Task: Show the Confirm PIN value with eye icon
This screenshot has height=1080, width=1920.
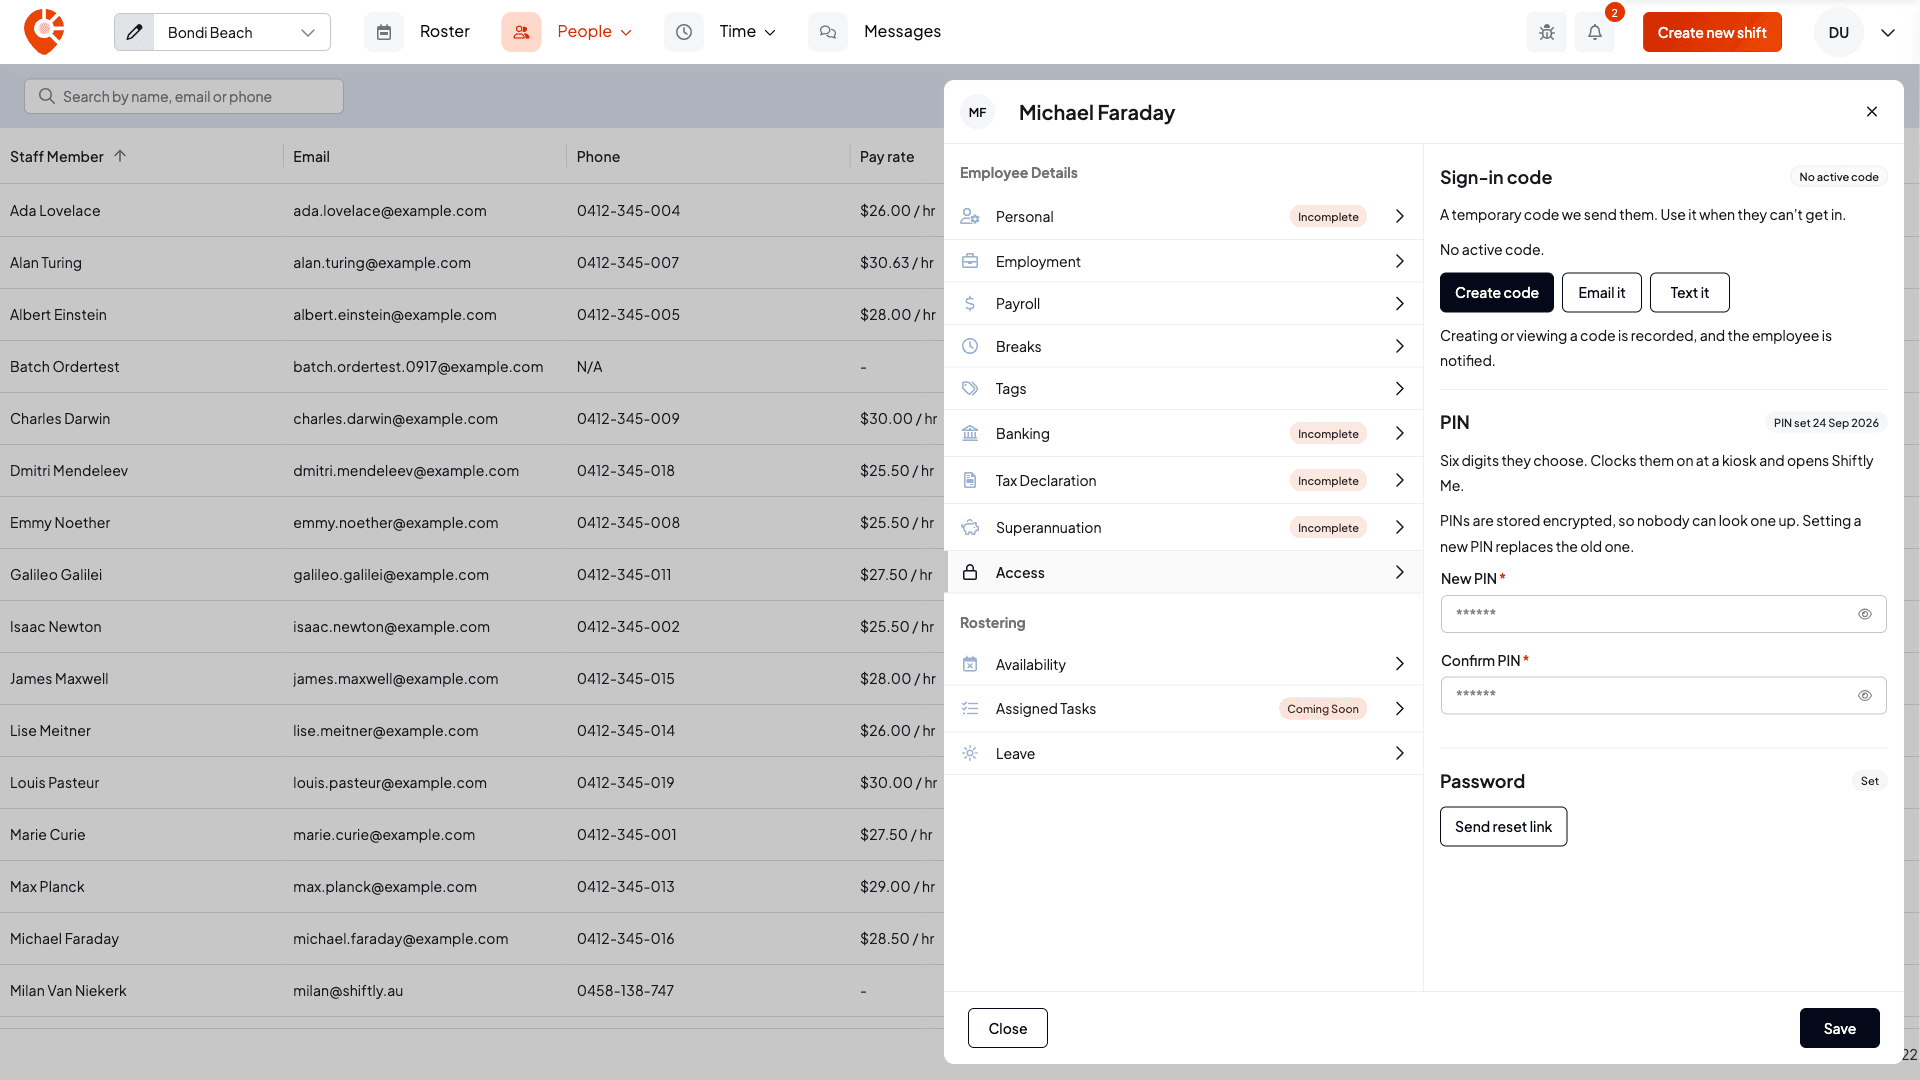Action: tap(1865, 696)
